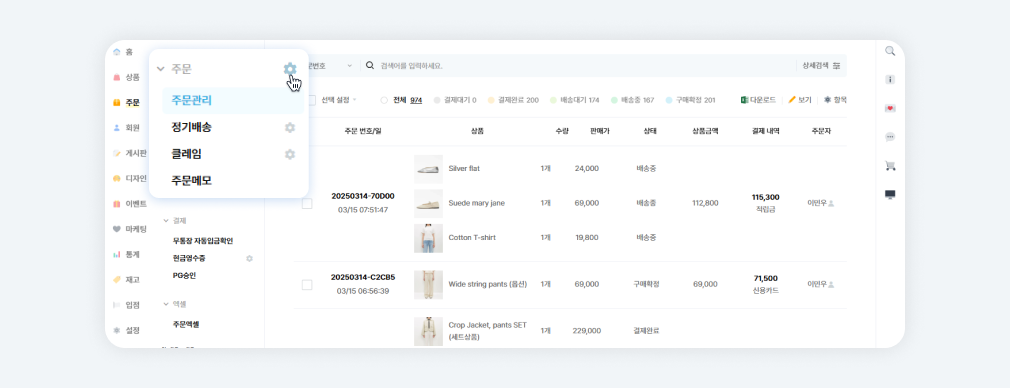Open the 홈 sidebar icon

click(117, 52)
